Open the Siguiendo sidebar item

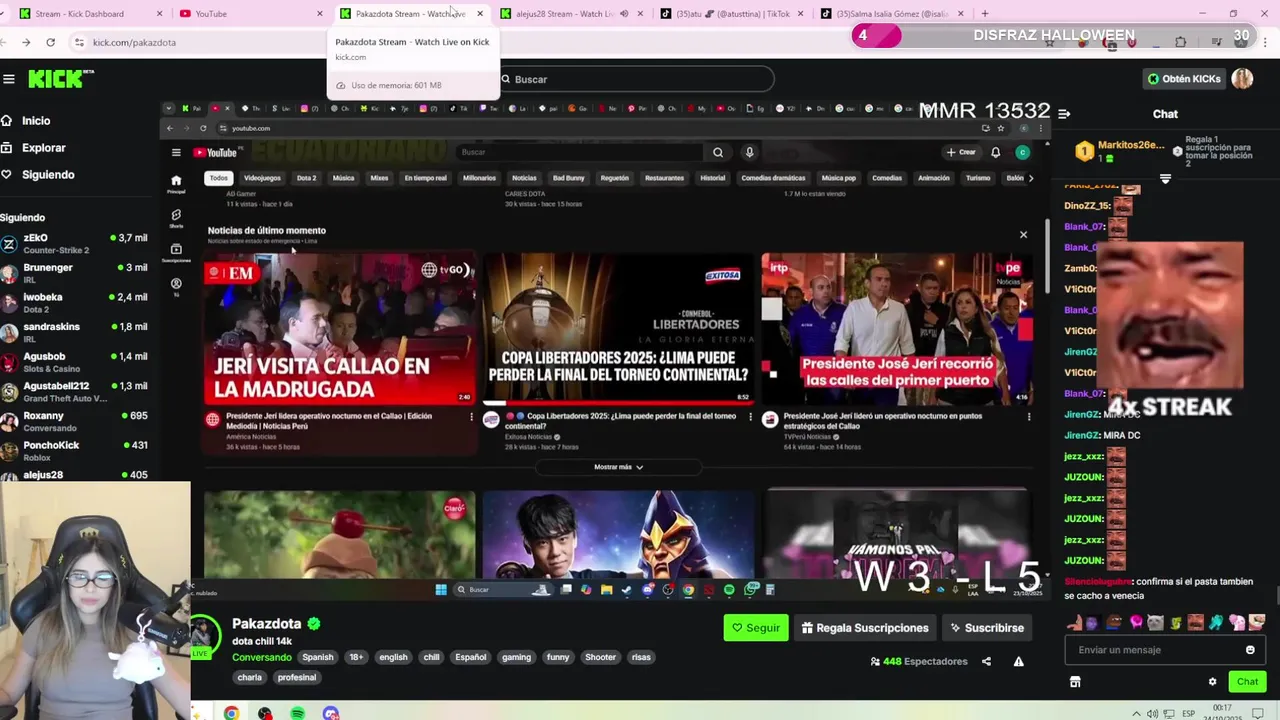pyautogui.click(x=48, y=174)
